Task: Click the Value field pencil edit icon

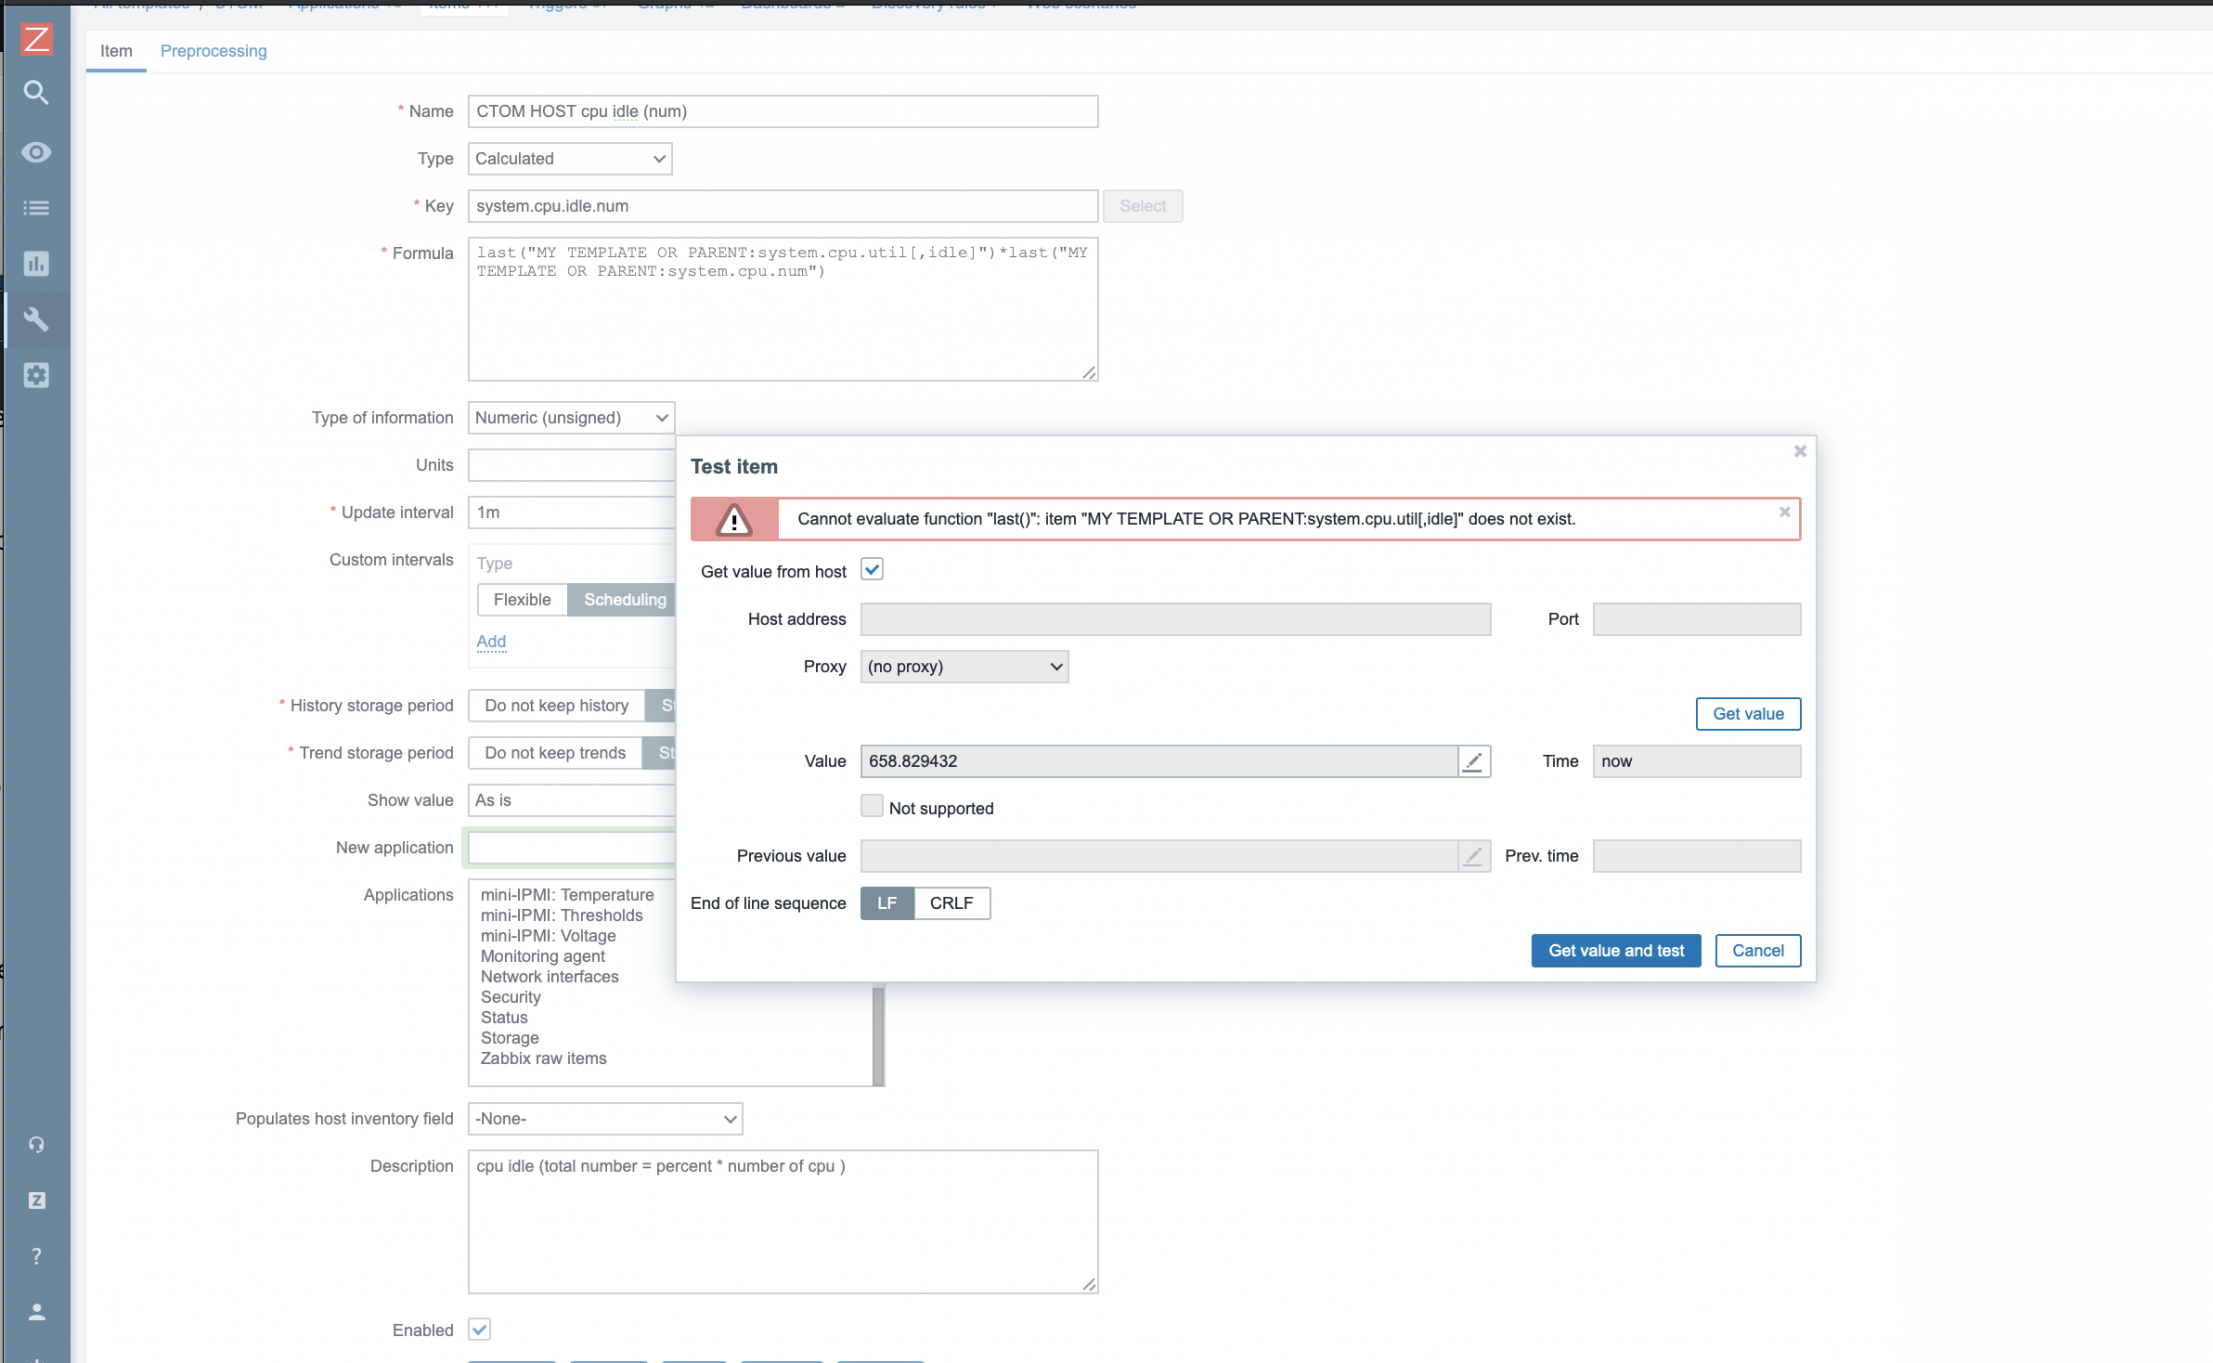Action: 1473,761
